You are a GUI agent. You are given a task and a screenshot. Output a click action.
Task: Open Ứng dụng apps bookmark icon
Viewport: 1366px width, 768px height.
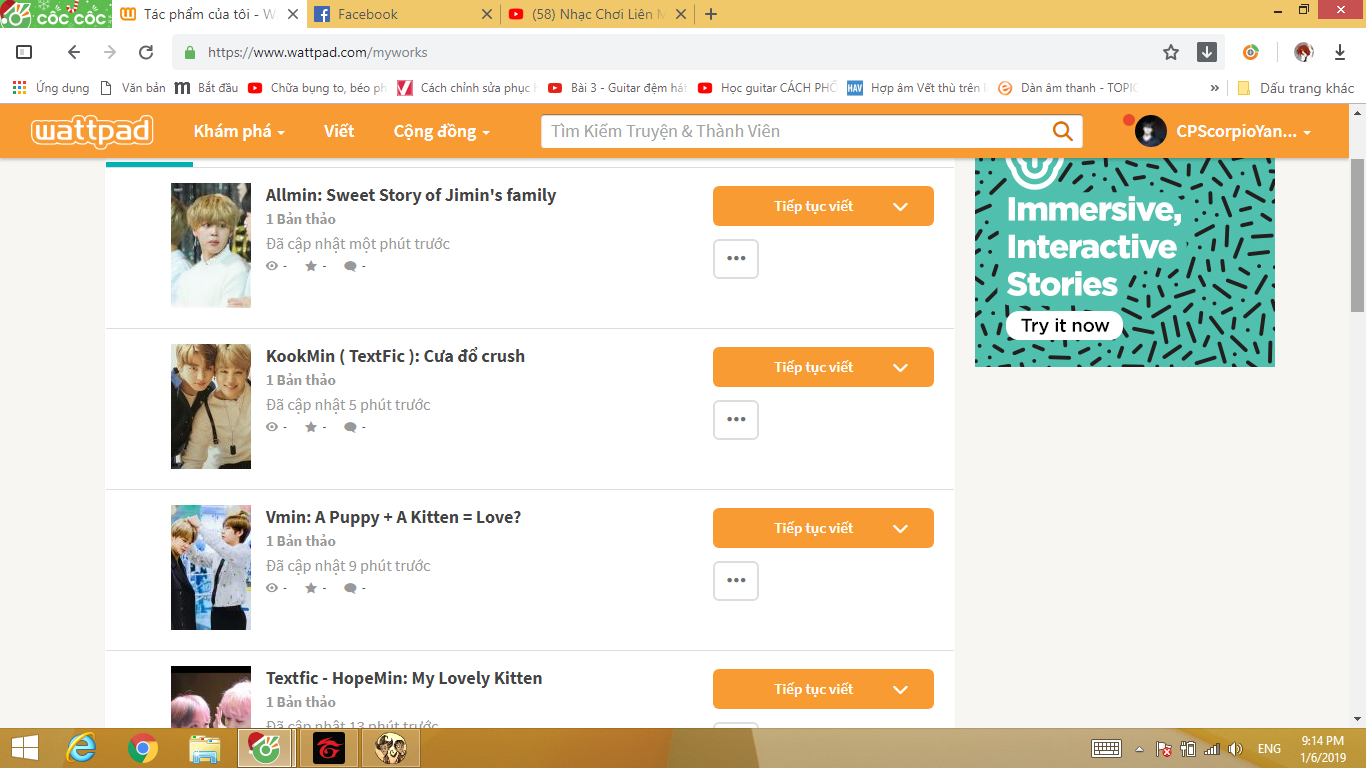click(19, 88)
